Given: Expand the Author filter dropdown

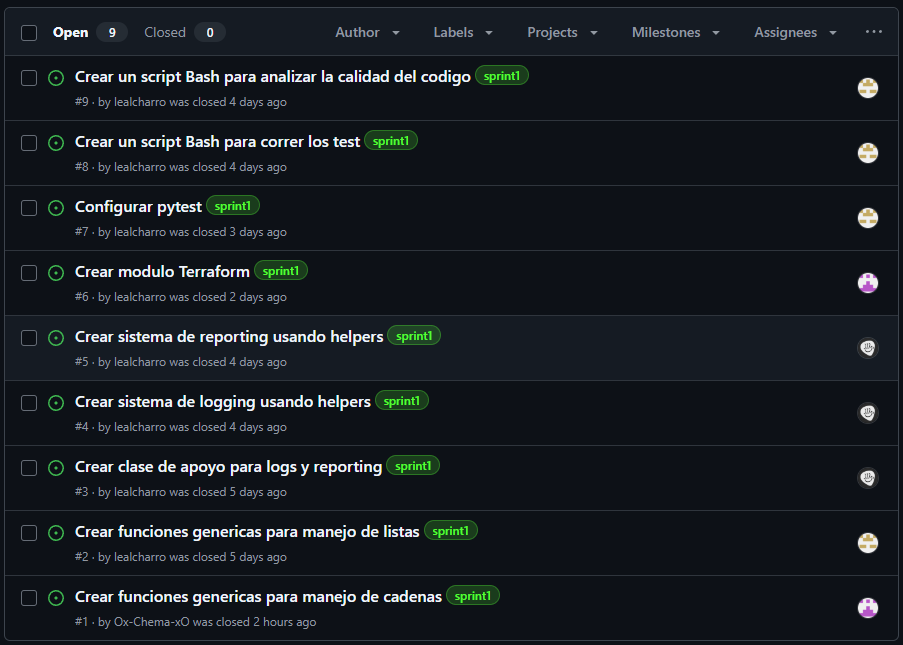Looking at the screenshot, I should click(367, 32).
